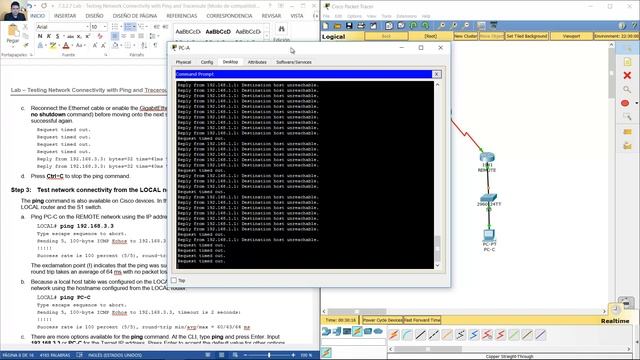Click the New Cluster button
Image resolution: width=640 pixels, height=360 pixels.
click(x=465, y=36)
